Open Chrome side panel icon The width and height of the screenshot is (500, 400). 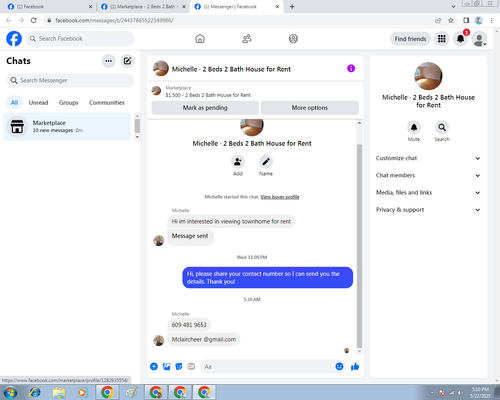466,20
